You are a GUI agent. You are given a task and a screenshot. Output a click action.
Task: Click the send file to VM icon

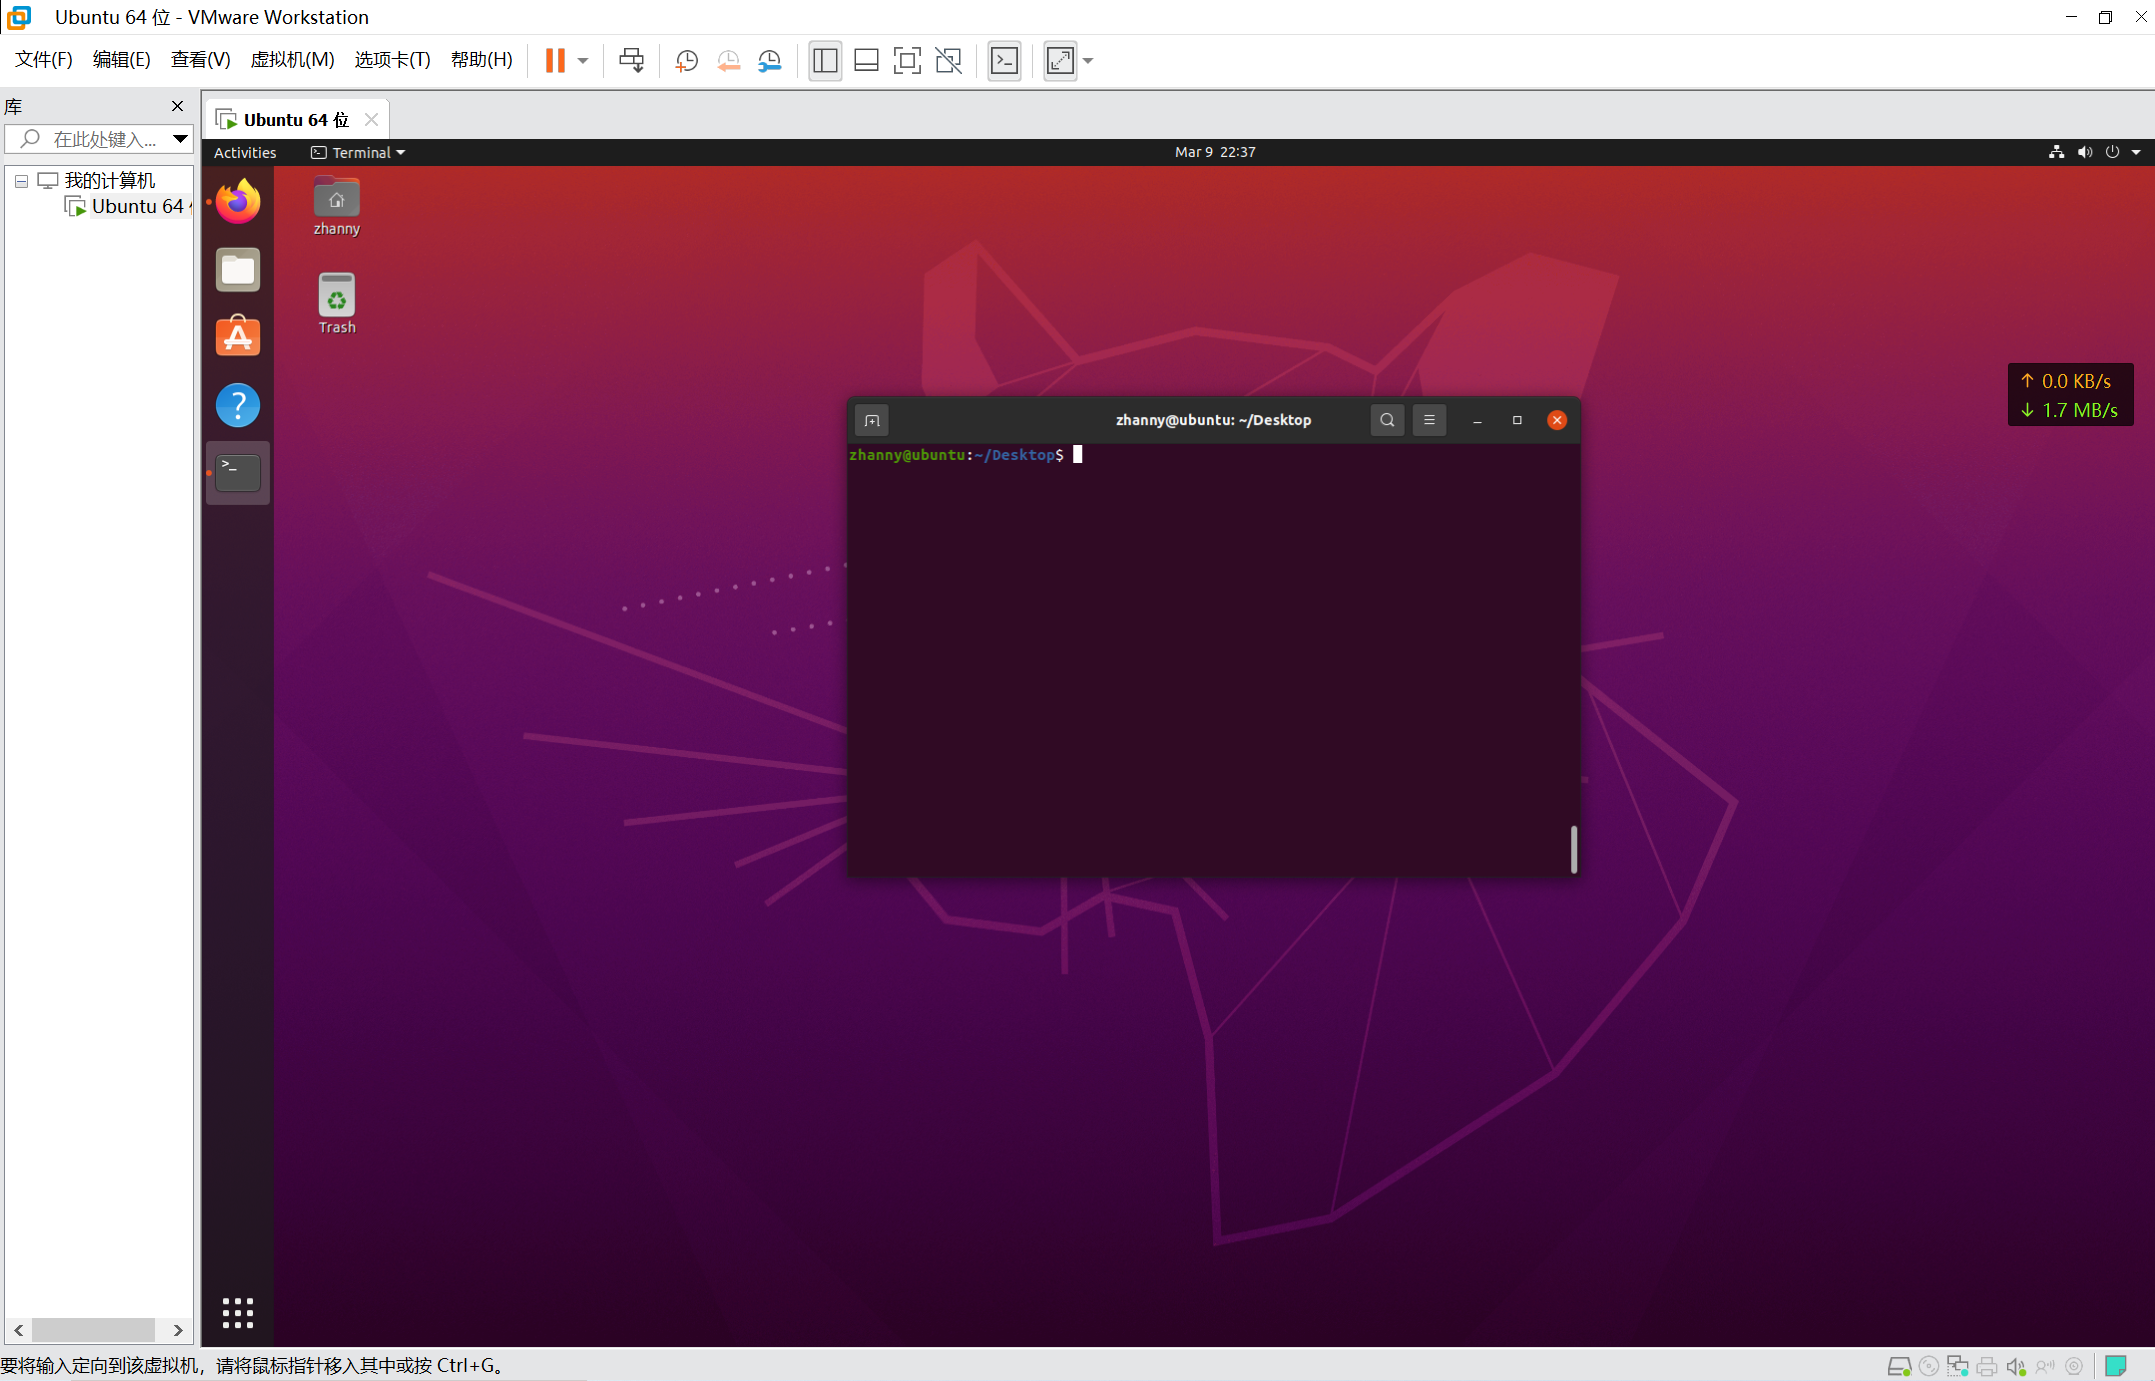click(628, 61)
